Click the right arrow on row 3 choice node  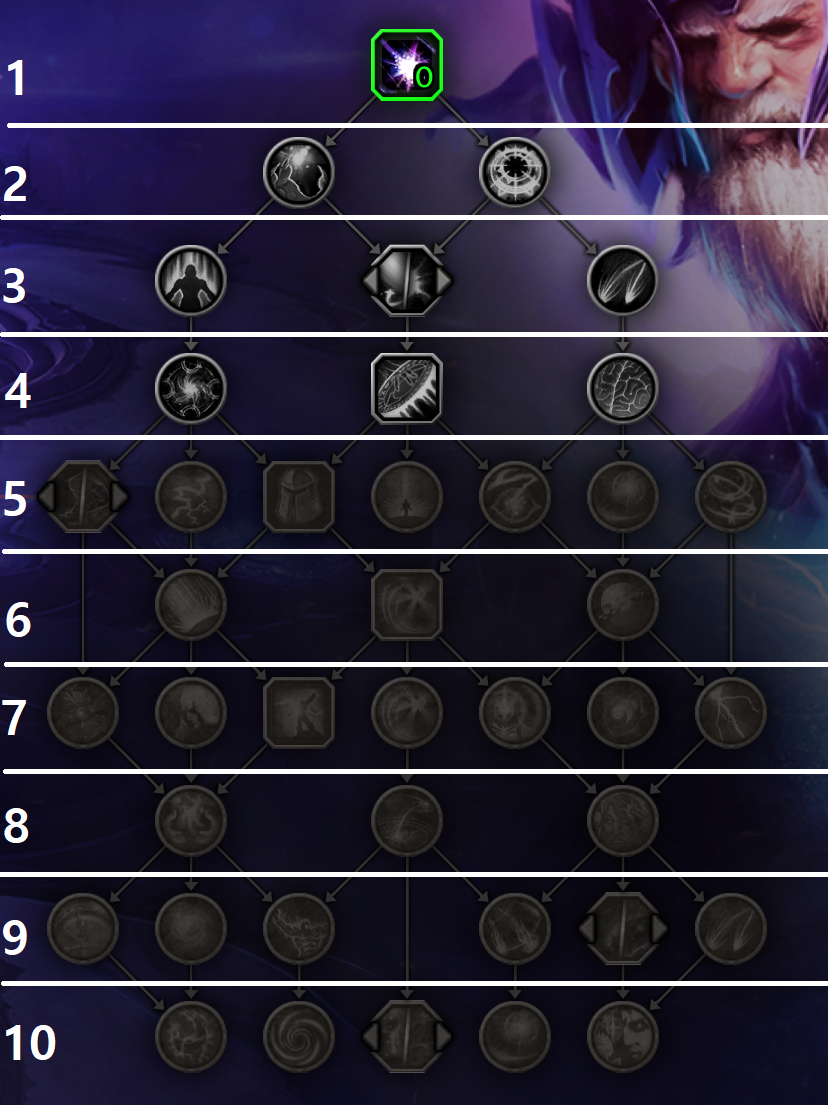(443, 280)
